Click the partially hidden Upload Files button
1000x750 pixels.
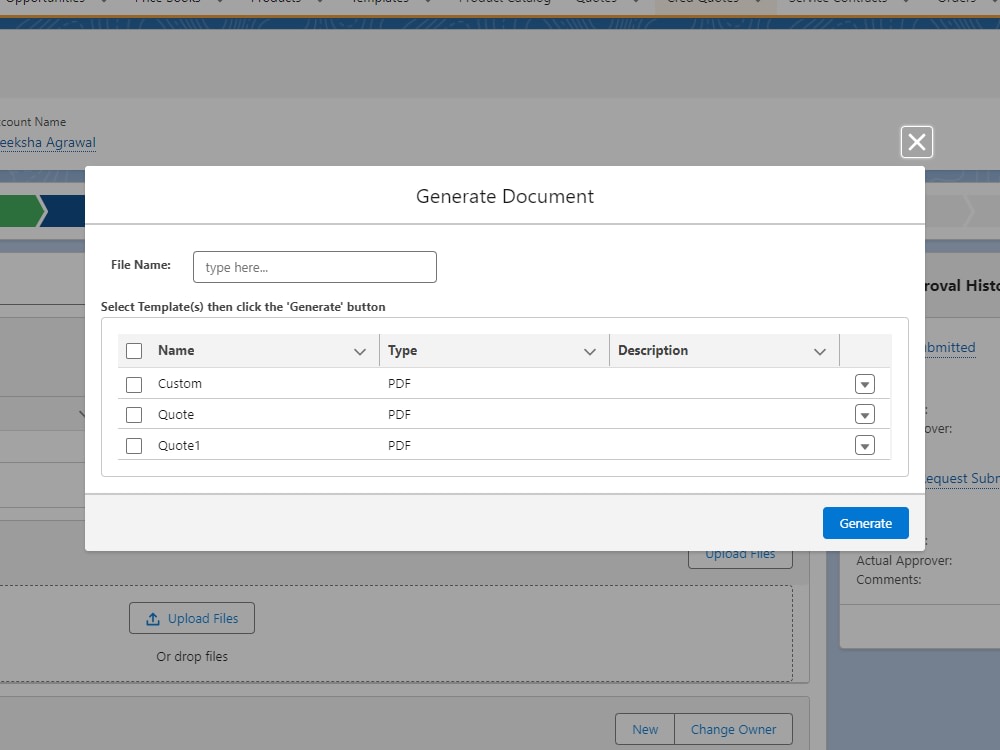[x=740, y=559]
